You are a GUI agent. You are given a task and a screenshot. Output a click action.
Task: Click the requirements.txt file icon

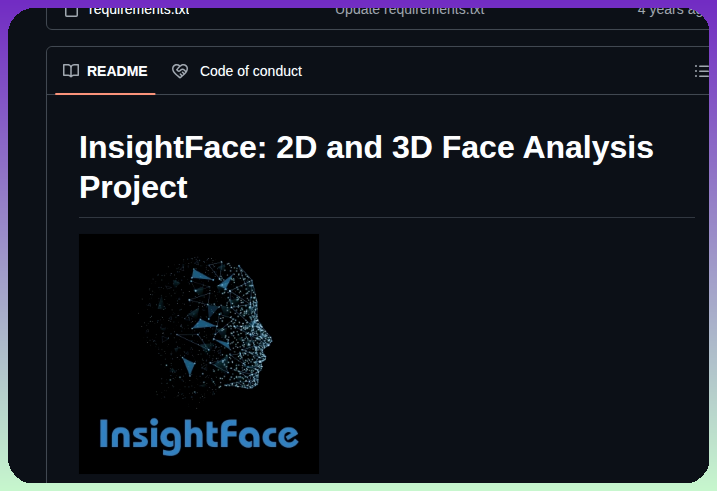tap(71, 11)
